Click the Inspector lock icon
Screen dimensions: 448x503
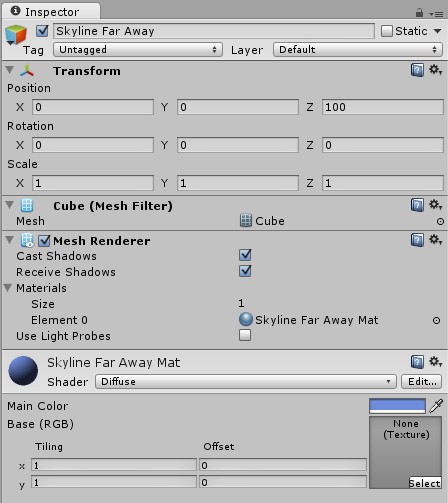coord(419,13)
